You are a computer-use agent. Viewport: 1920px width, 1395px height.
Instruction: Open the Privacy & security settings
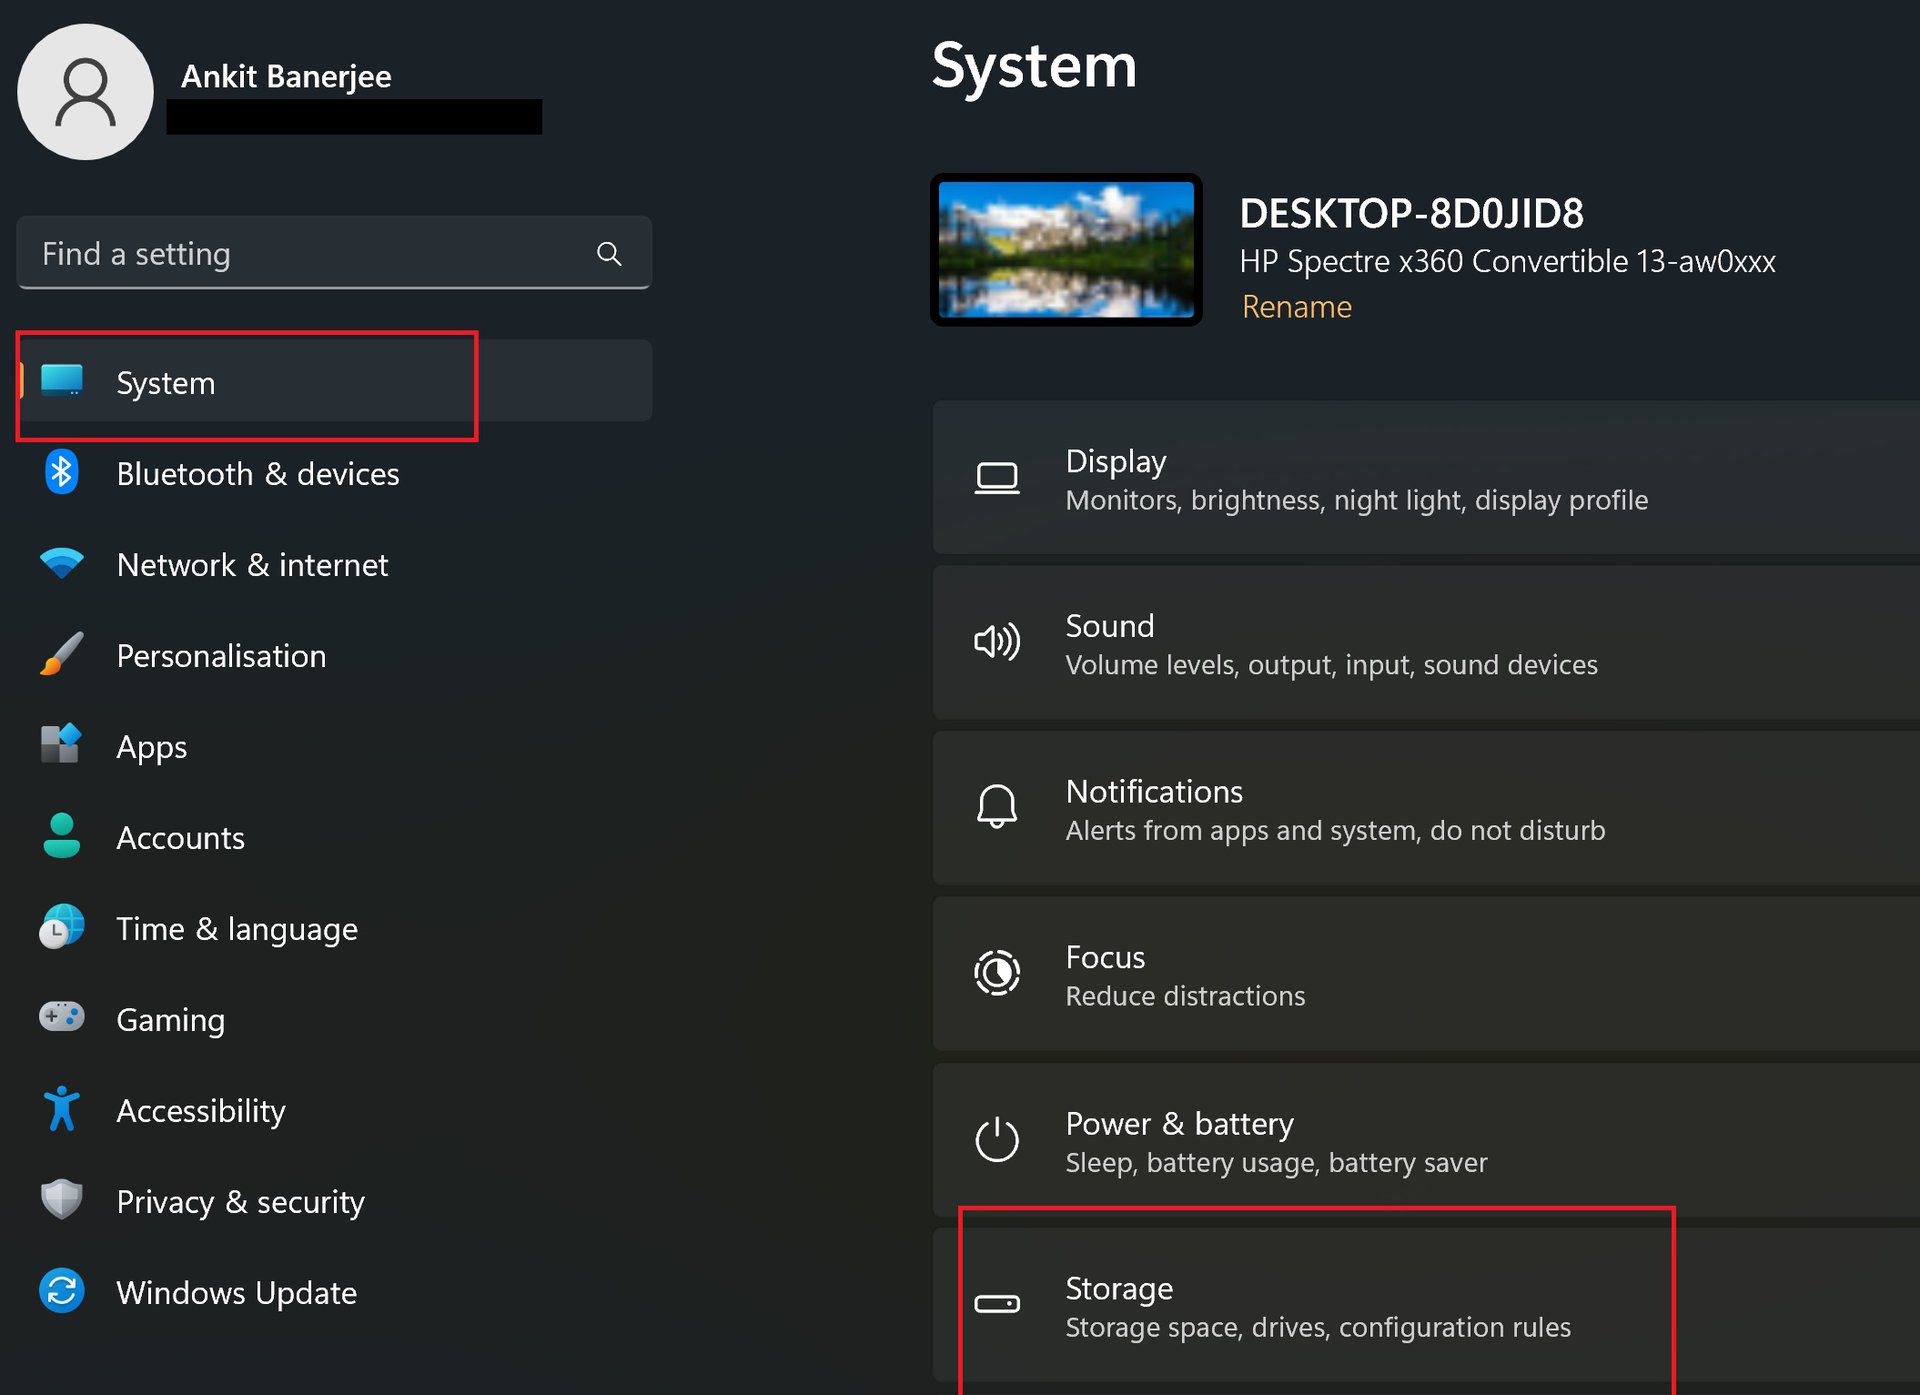[x=239, y=1201]
